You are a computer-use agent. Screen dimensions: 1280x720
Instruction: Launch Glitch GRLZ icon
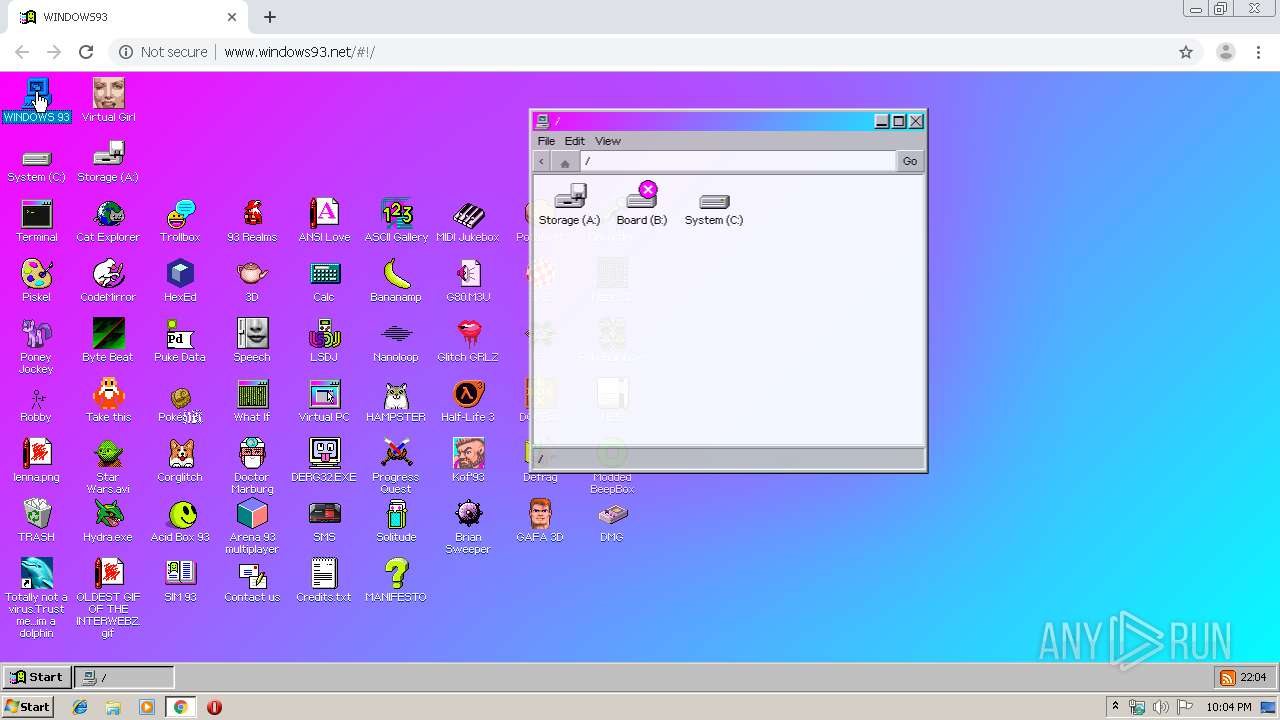tap(468, 341)
